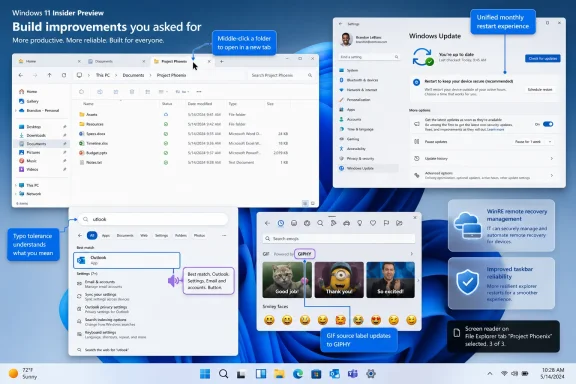The image size is (576, 384).
Task: Switch to the Home tab in File Explorer
Action: click(50, 61)
